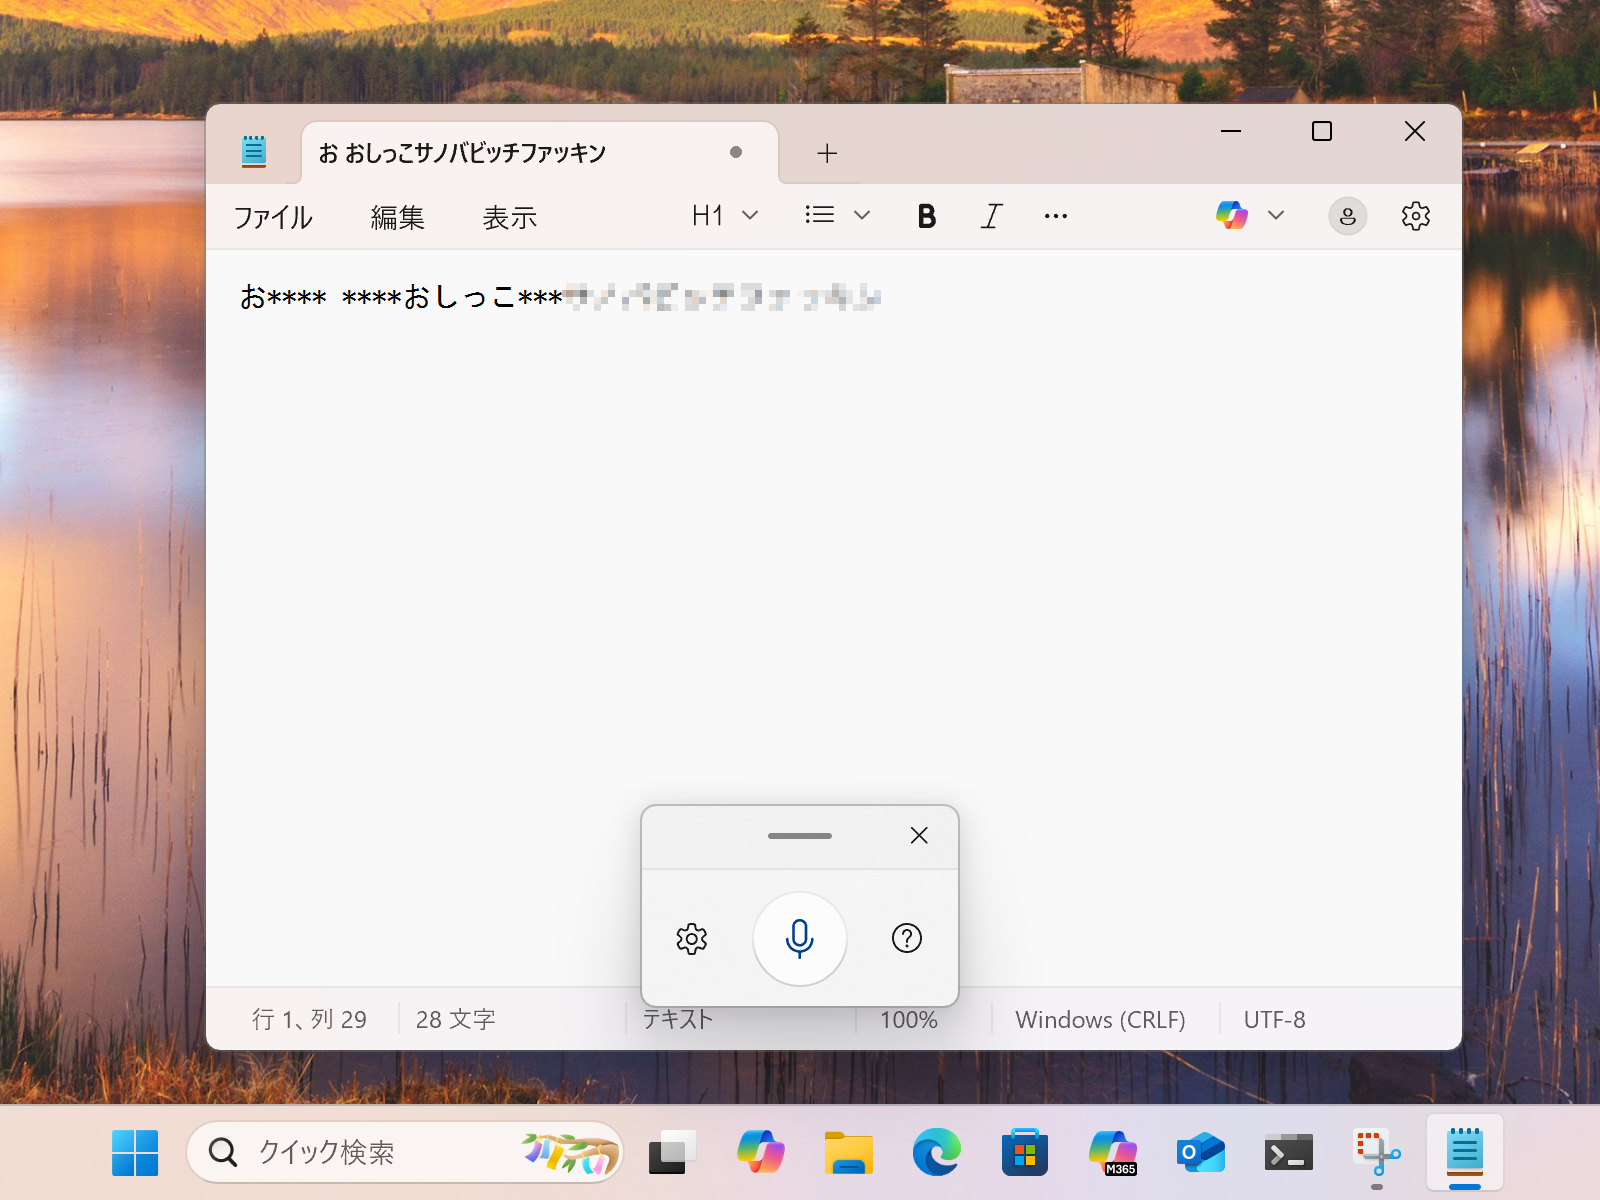This screenshot has height=1200, width=1600.
Task: Expand the heading style H1 dropdown
Action: coord(751,215)
